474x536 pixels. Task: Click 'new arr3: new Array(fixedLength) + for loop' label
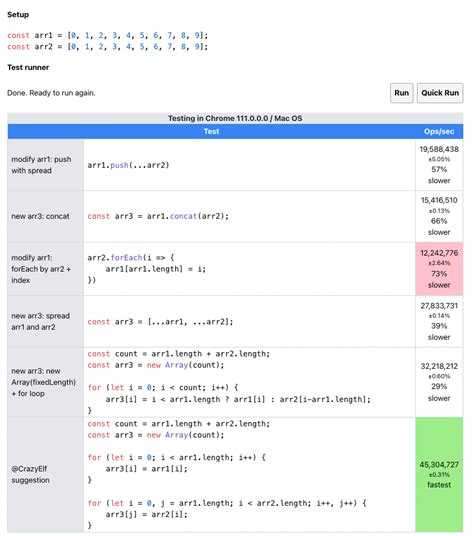pos(43,382)
